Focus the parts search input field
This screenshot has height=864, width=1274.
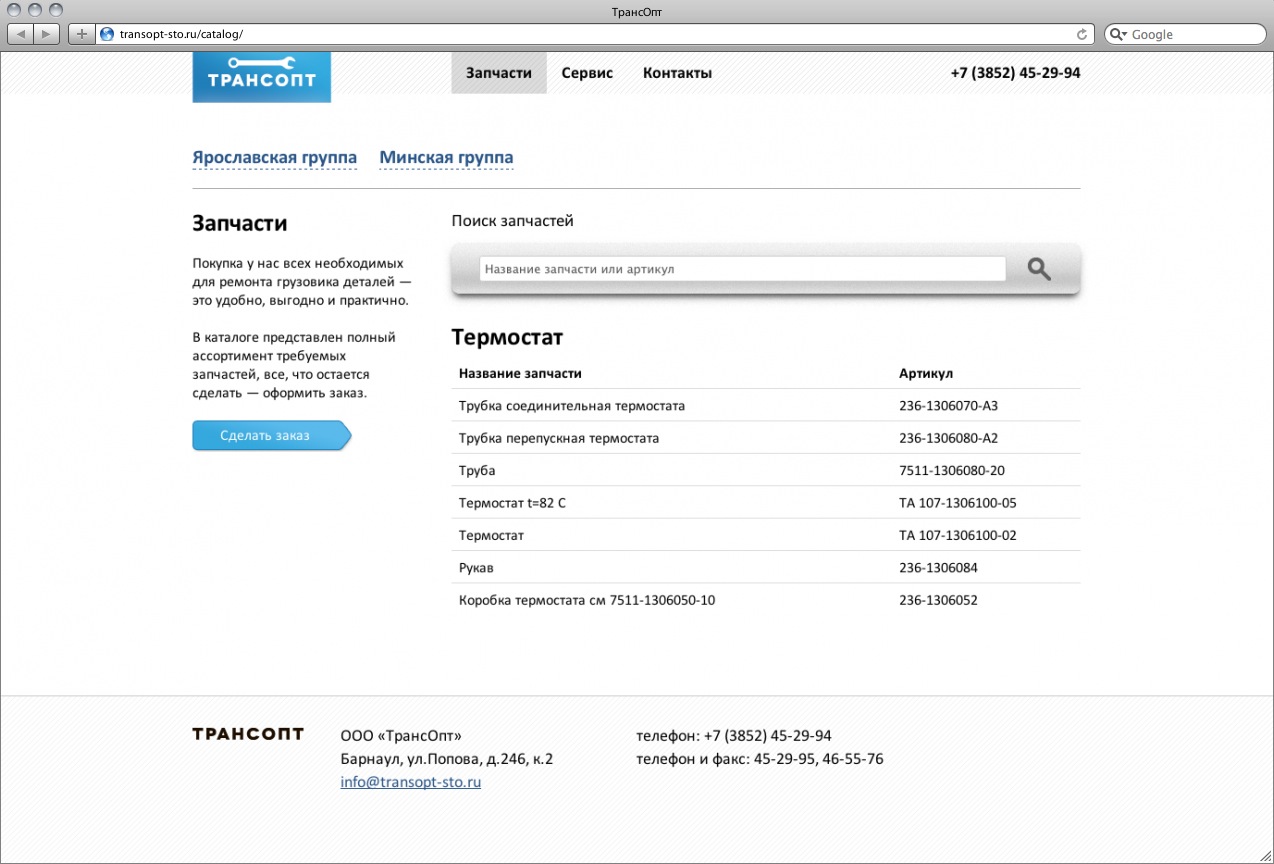(x=742, y=269)
